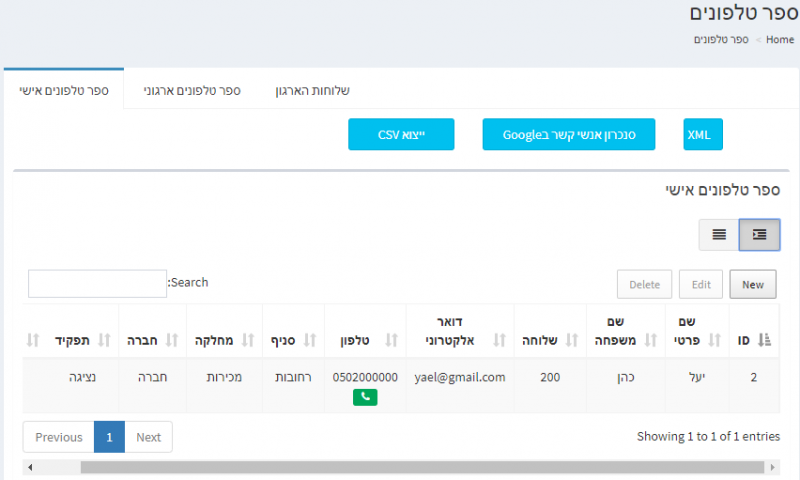Switch to compact list view icon
Viewport: 800px width, 480px height.
coord(718,234)
